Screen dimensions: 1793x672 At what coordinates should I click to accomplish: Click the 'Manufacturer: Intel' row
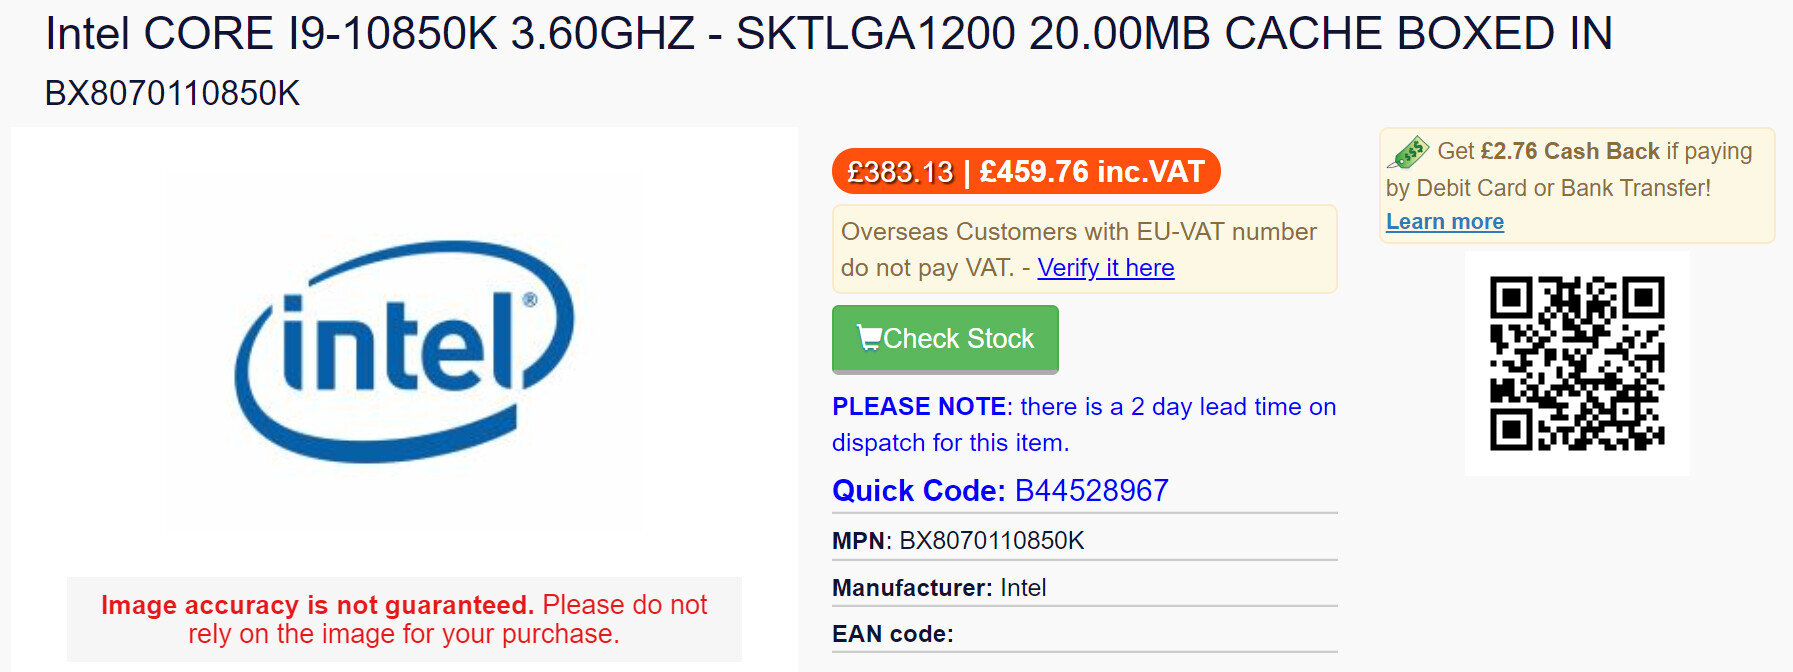click(939, 588)
